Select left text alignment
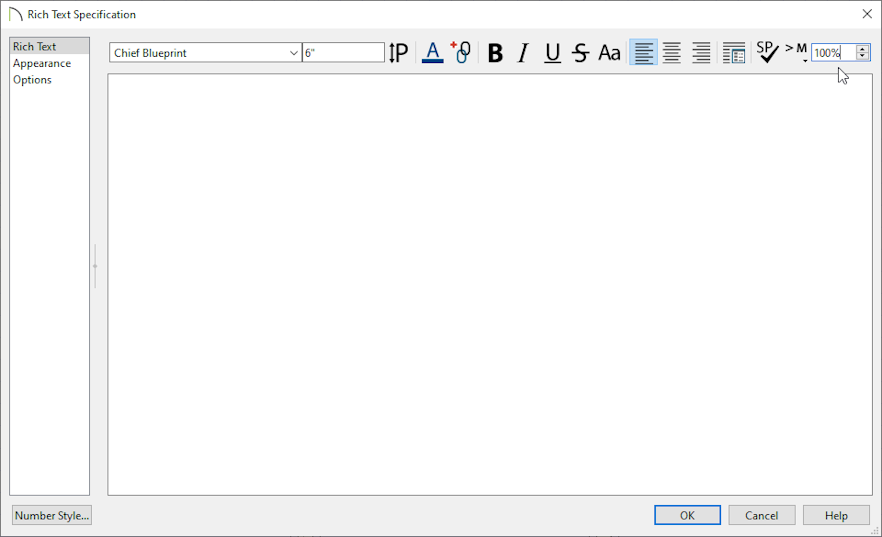Image resolution: width=882 pixels, height=537 pixels. pyautogui.click(x=644, y=53)
